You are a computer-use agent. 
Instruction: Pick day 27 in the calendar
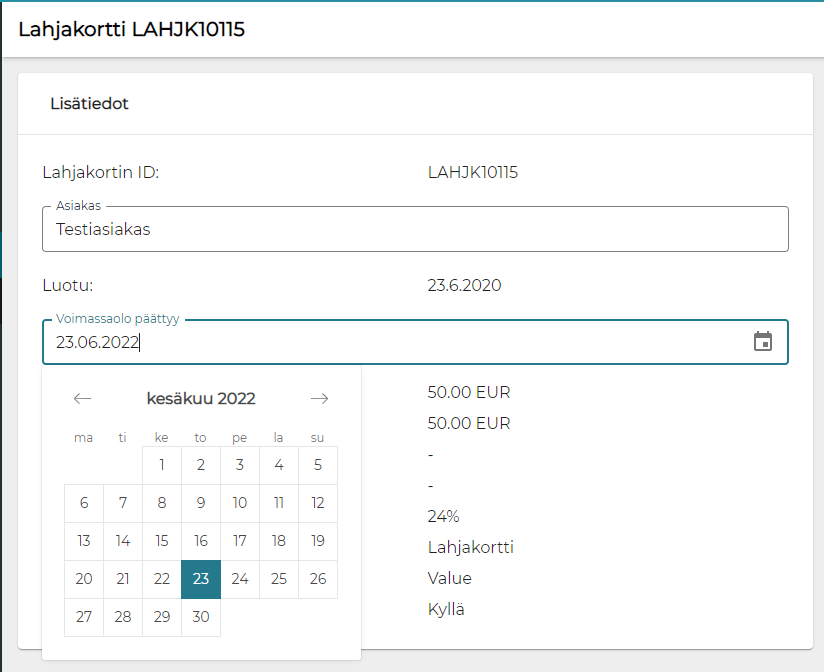coord(84,617)
